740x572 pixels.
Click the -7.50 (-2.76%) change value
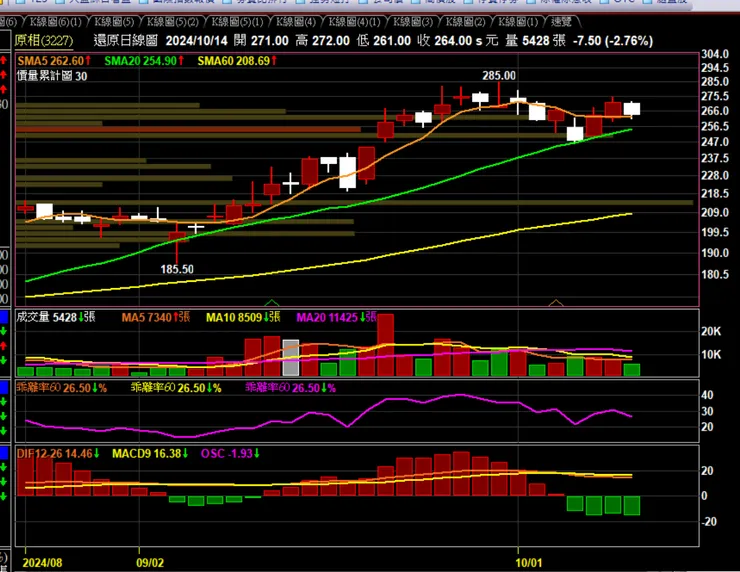tap(613, 41)
